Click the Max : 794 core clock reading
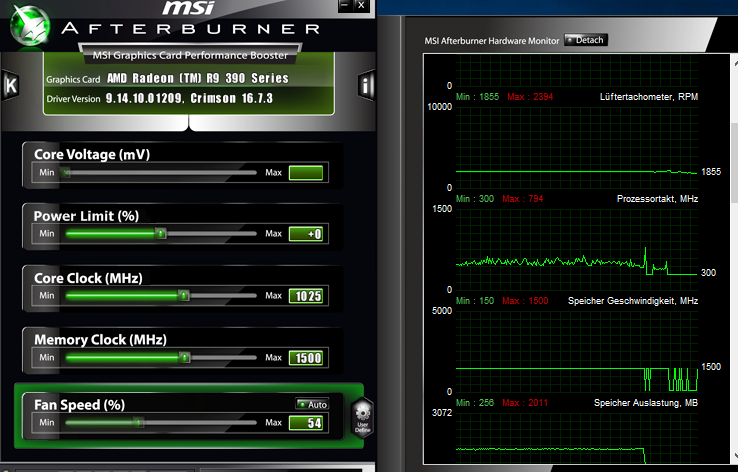This screenshot has width=738, height=472. [x=522, y=199]
